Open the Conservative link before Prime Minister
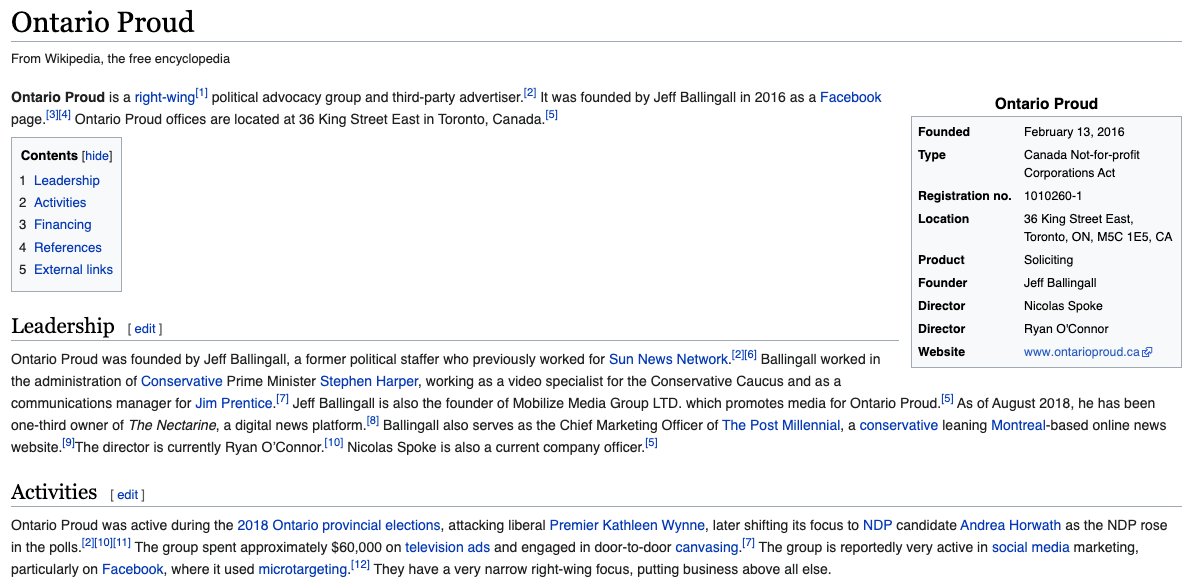This screenshot has height=588, width=1189. [182, 381]
